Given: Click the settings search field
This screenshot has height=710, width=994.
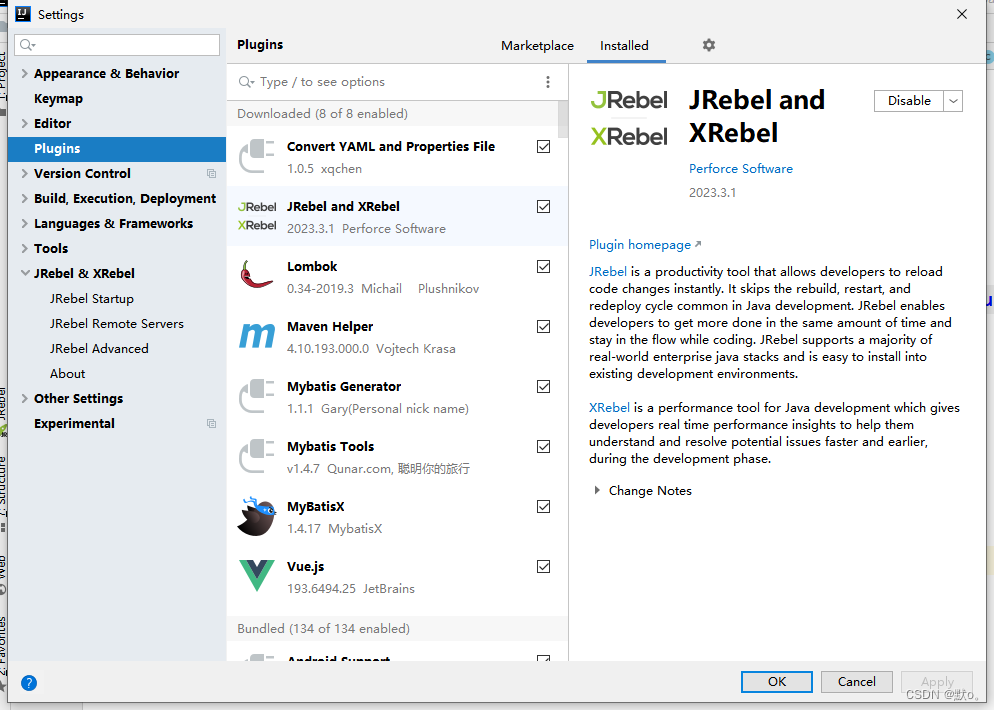Looking at the screenshot, I should tap(117, 44).
